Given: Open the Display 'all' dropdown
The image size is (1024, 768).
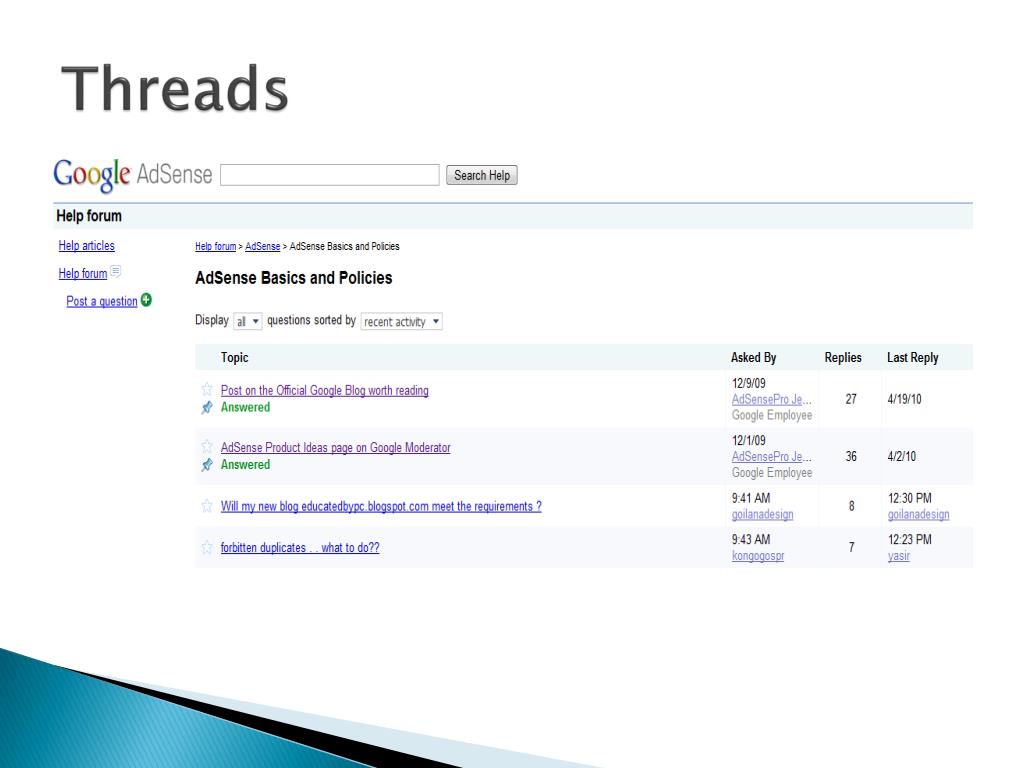Looking at the screenshot, I should (x=248, y=321).
